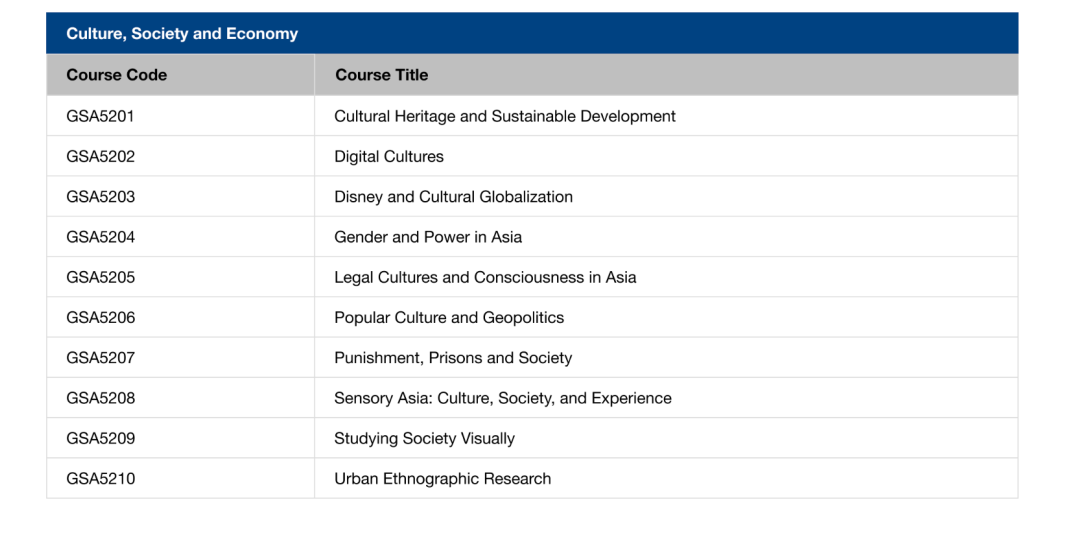This screenshot has width=1068, height=533.
Task: Click the Course Title column header
Action: click(x=381, y=75)
